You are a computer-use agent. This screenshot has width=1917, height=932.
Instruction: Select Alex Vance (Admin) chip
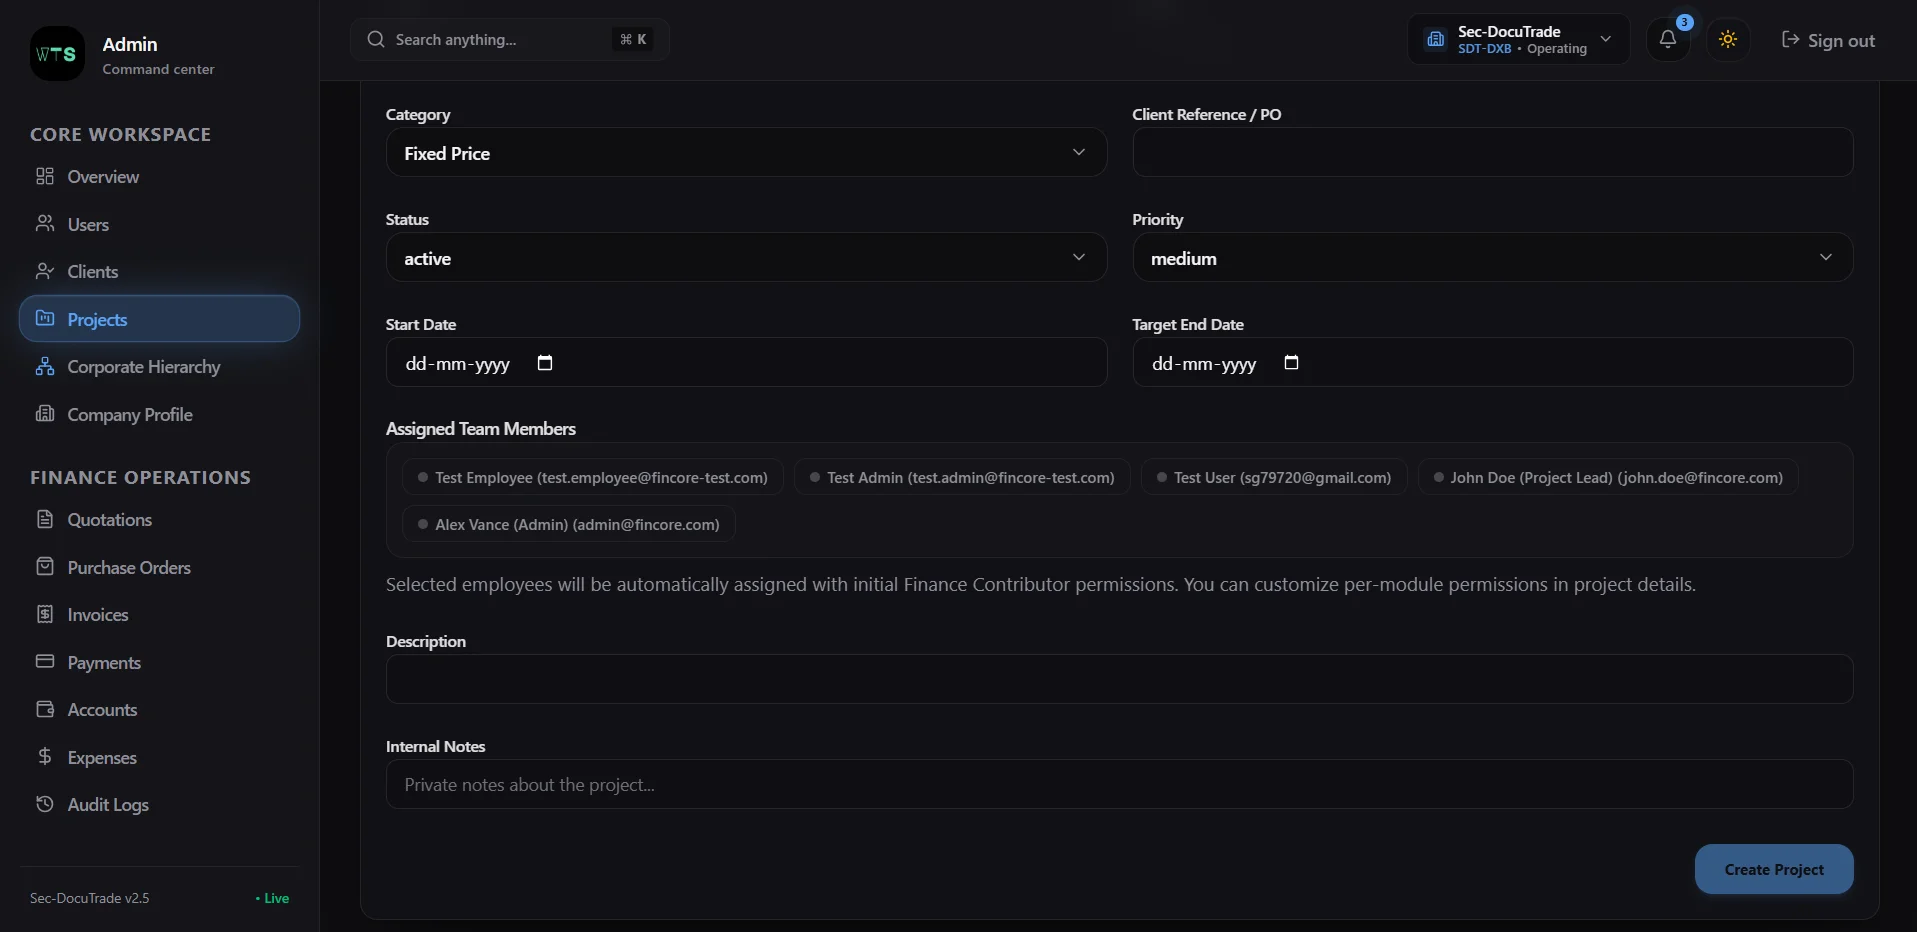click(568, 524)
